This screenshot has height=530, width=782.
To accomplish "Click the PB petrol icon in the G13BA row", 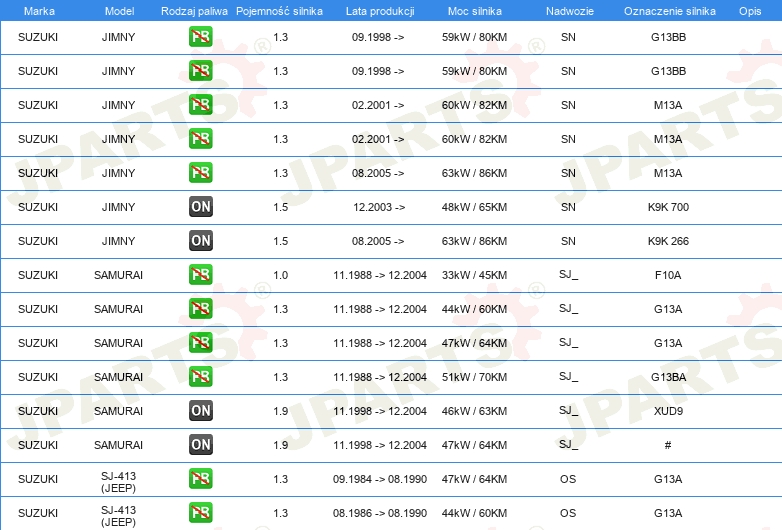I will tap(200, 376).
